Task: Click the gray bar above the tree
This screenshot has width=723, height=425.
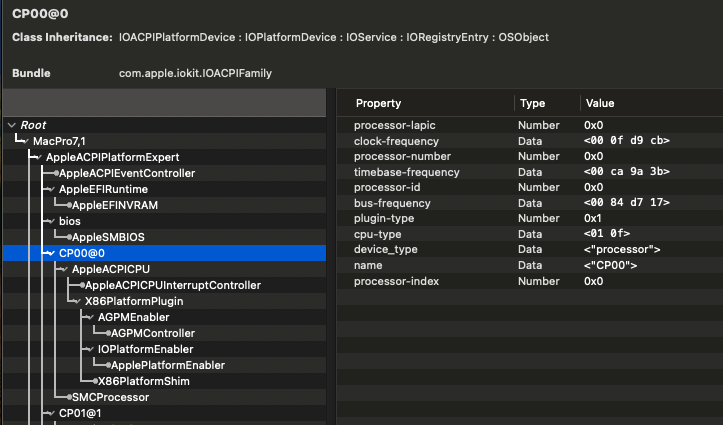Action: [x=164, y=102]
